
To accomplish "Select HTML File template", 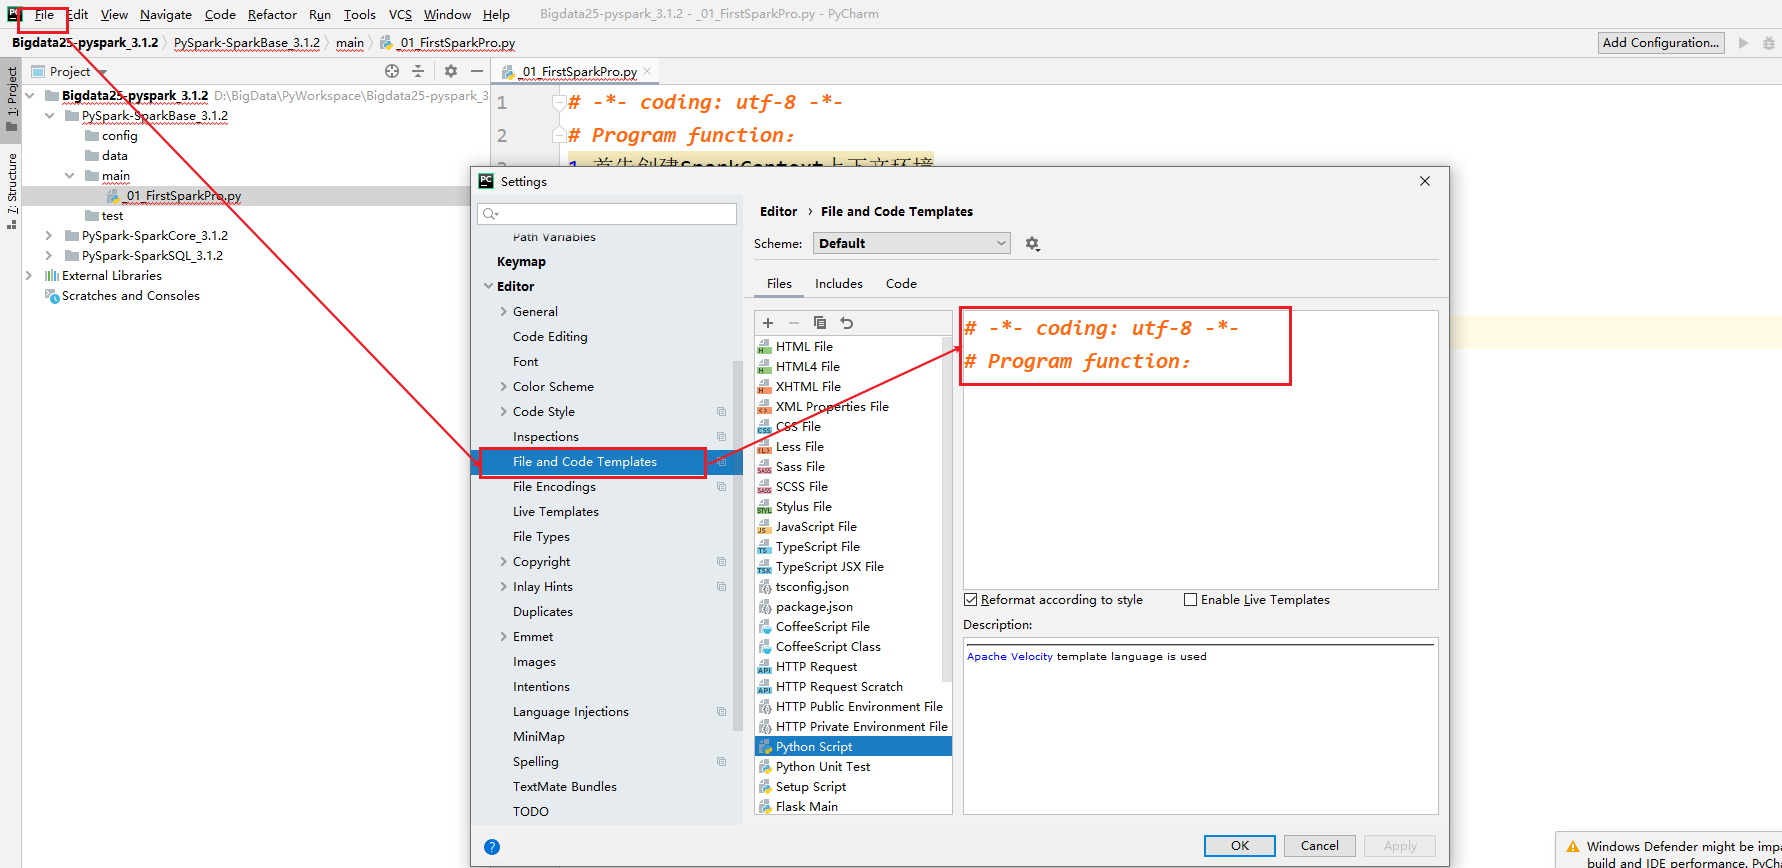I will (853, 347).
